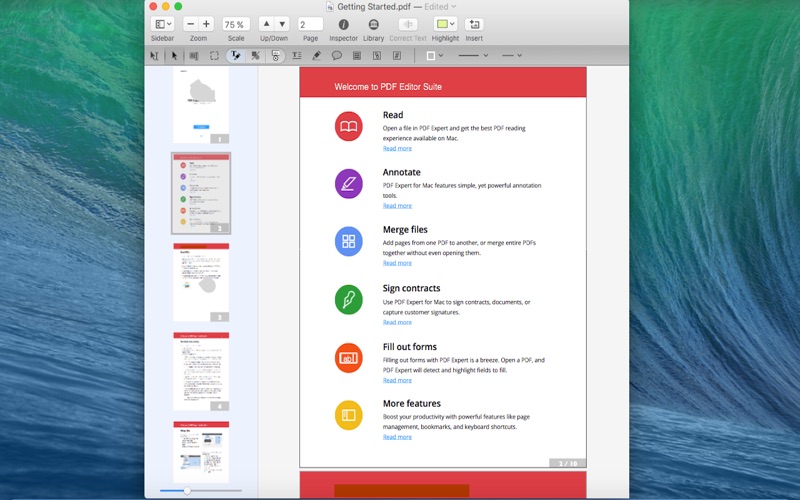This screenshot has height=500, width=800.
Task: Click the Merge files heading
Action: coord(405,230)
